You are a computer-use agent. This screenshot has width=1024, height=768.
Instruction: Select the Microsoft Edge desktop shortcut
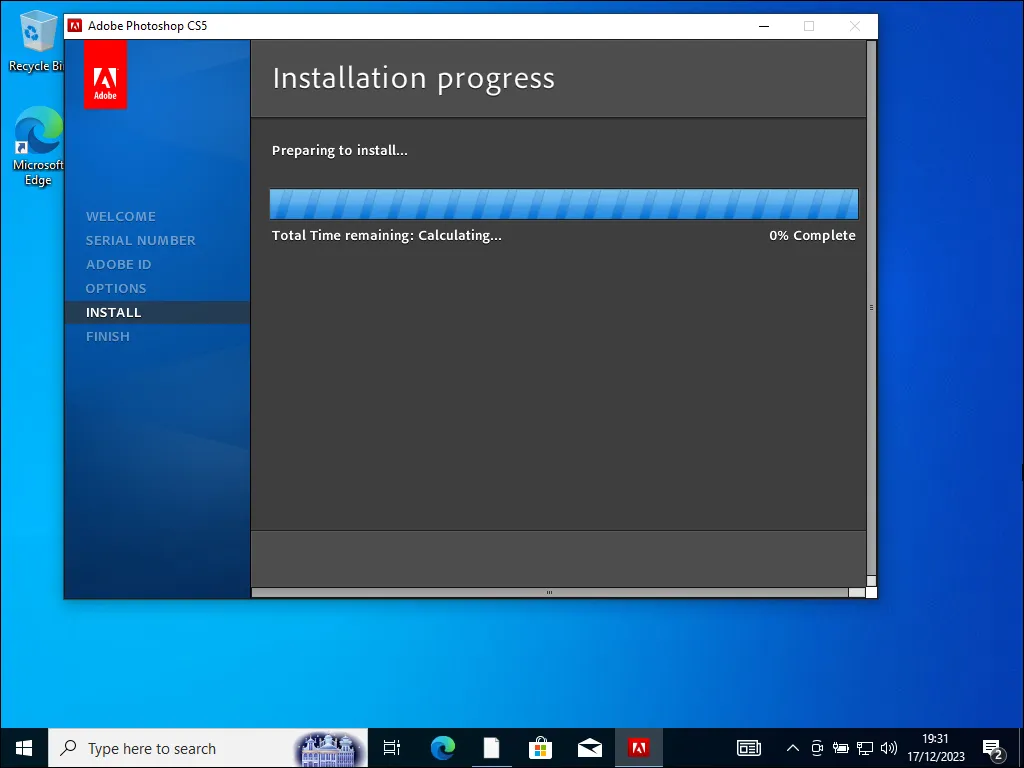(x=38, y=147)
